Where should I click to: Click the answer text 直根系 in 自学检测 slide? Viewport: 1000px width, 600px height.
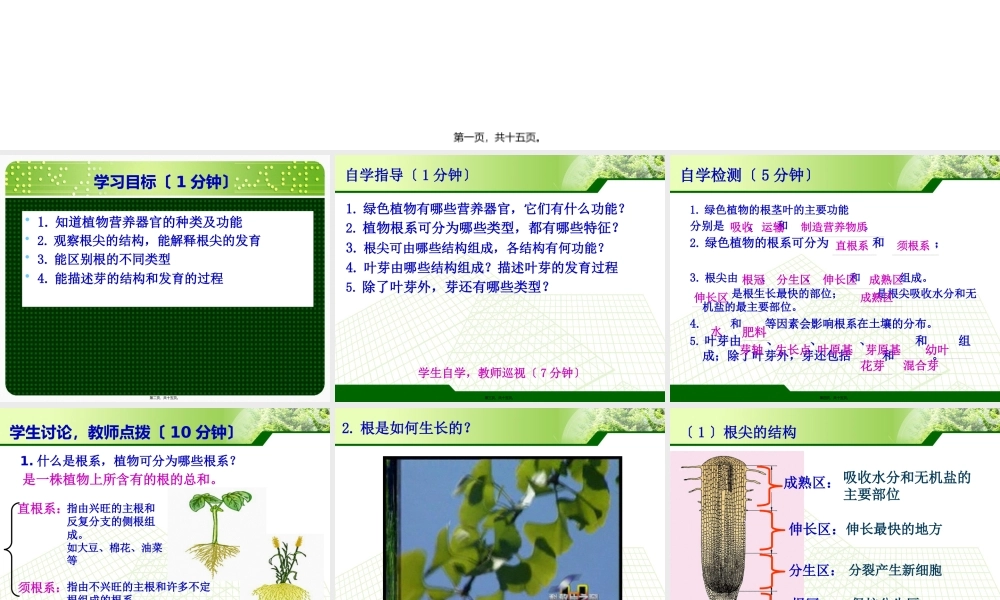pyautogui.click(x=852, y=245)
